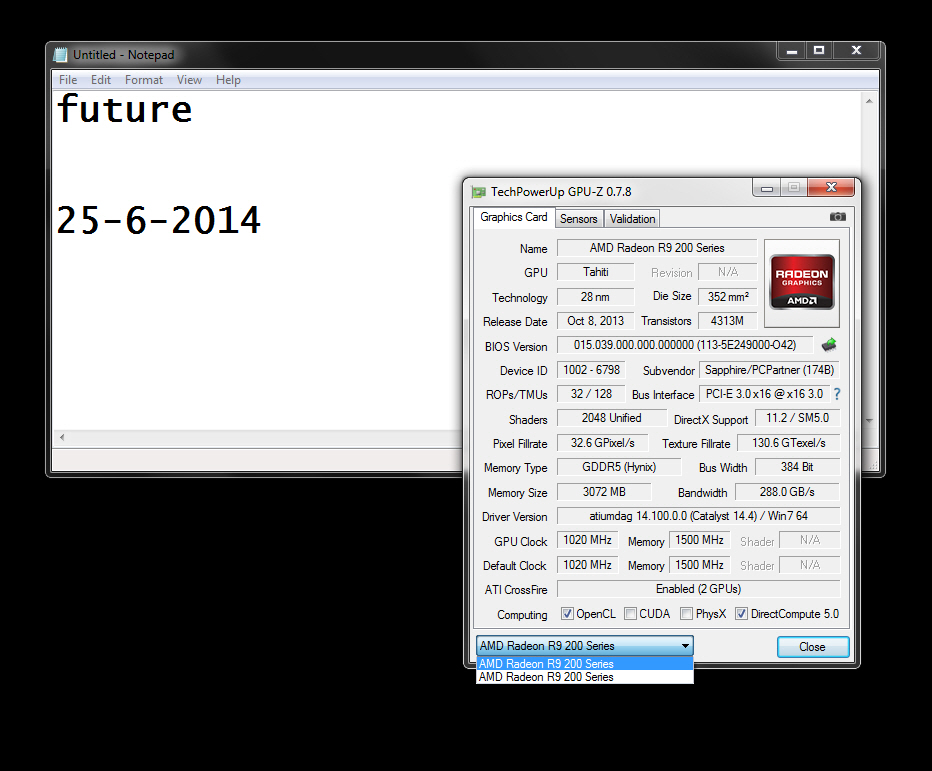
Task: Click the BIOS Version value field
Action: click(x=685, y=345)
